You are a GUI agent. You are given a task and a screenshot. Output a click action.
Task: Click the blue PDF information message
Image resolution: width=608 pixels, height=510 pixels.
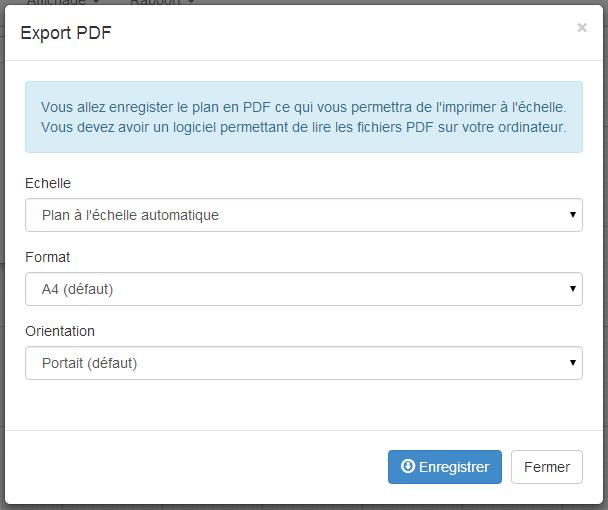(303, 117)
